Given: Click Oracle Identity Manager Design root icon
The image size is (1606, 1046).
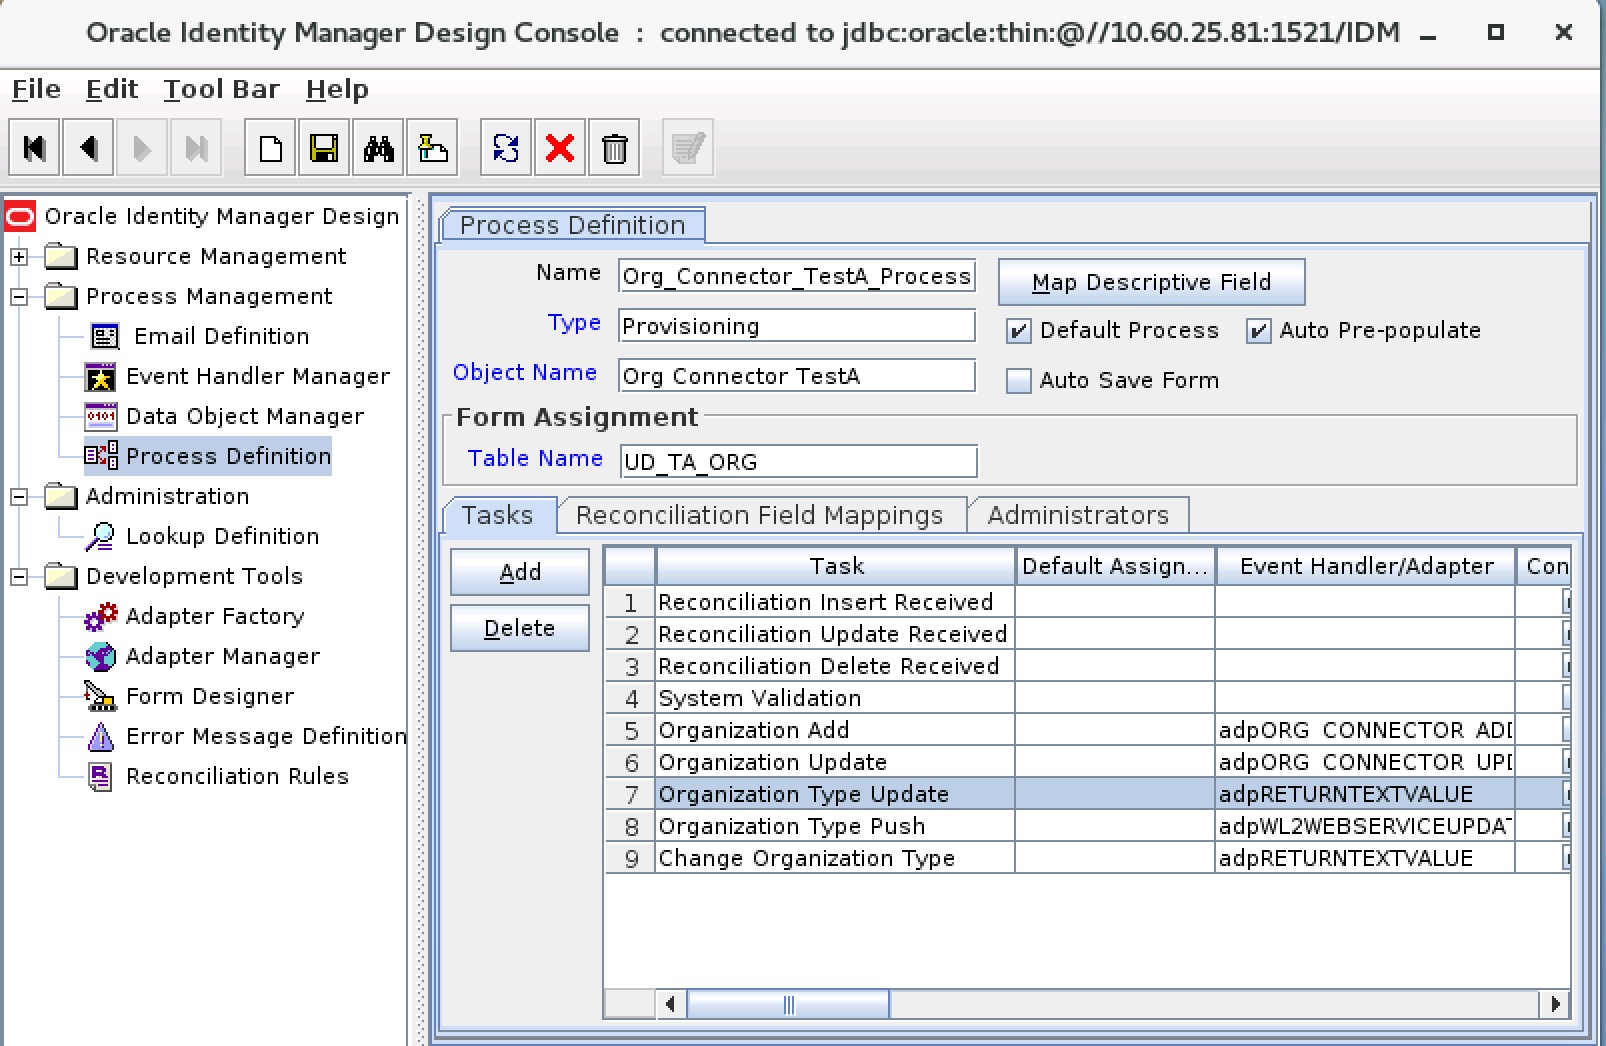Looking at the screenshot, I should [x=20, y=216].
